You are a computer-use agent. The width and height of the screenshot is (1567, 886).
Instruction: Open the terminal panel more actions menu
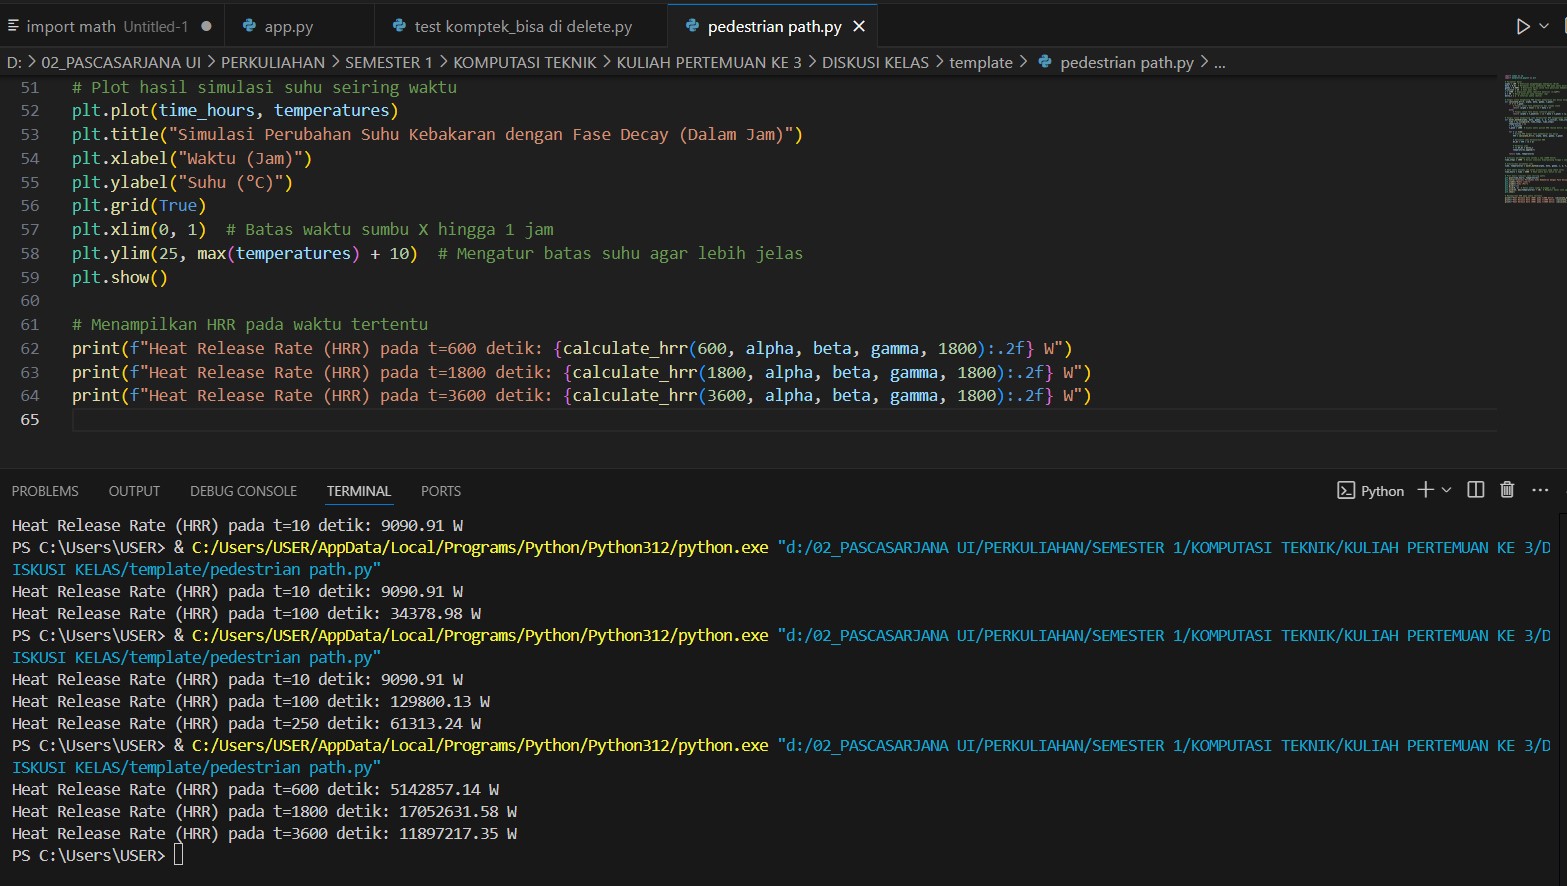click(x=1540, y=490)
